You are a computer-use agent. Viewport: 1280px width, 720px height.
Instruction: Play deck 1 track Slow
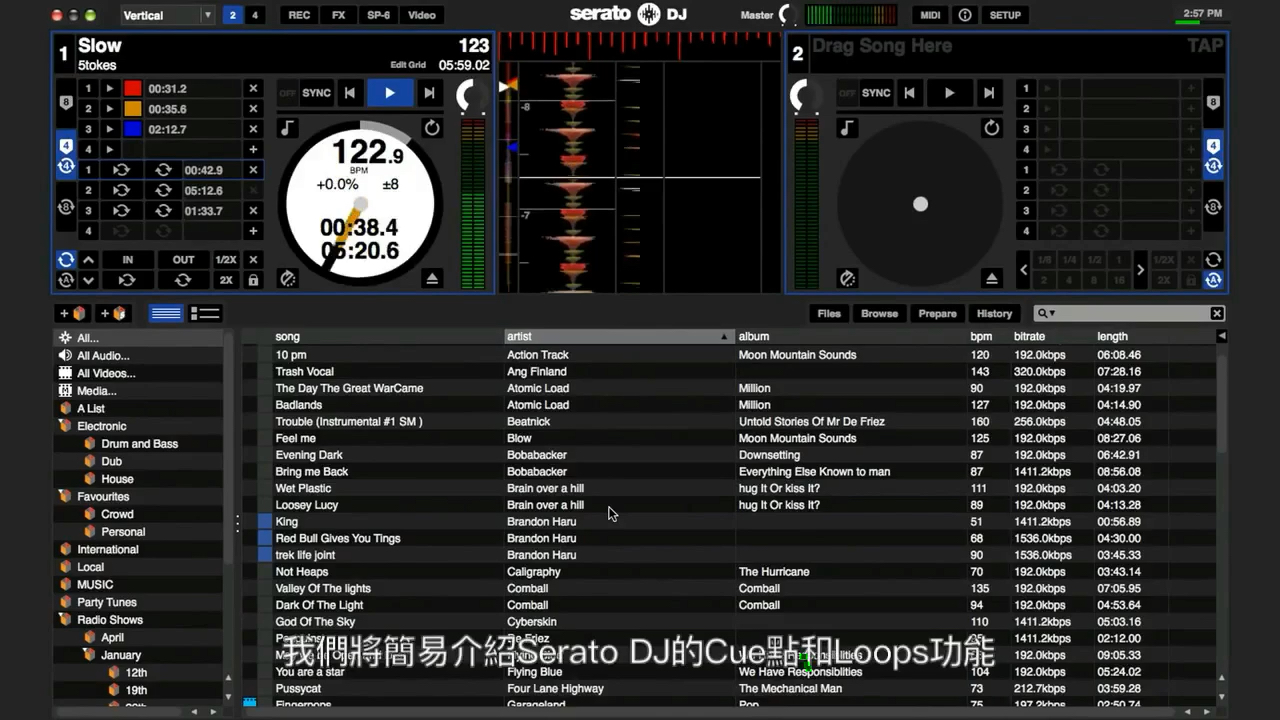click(x=389, y=93)
